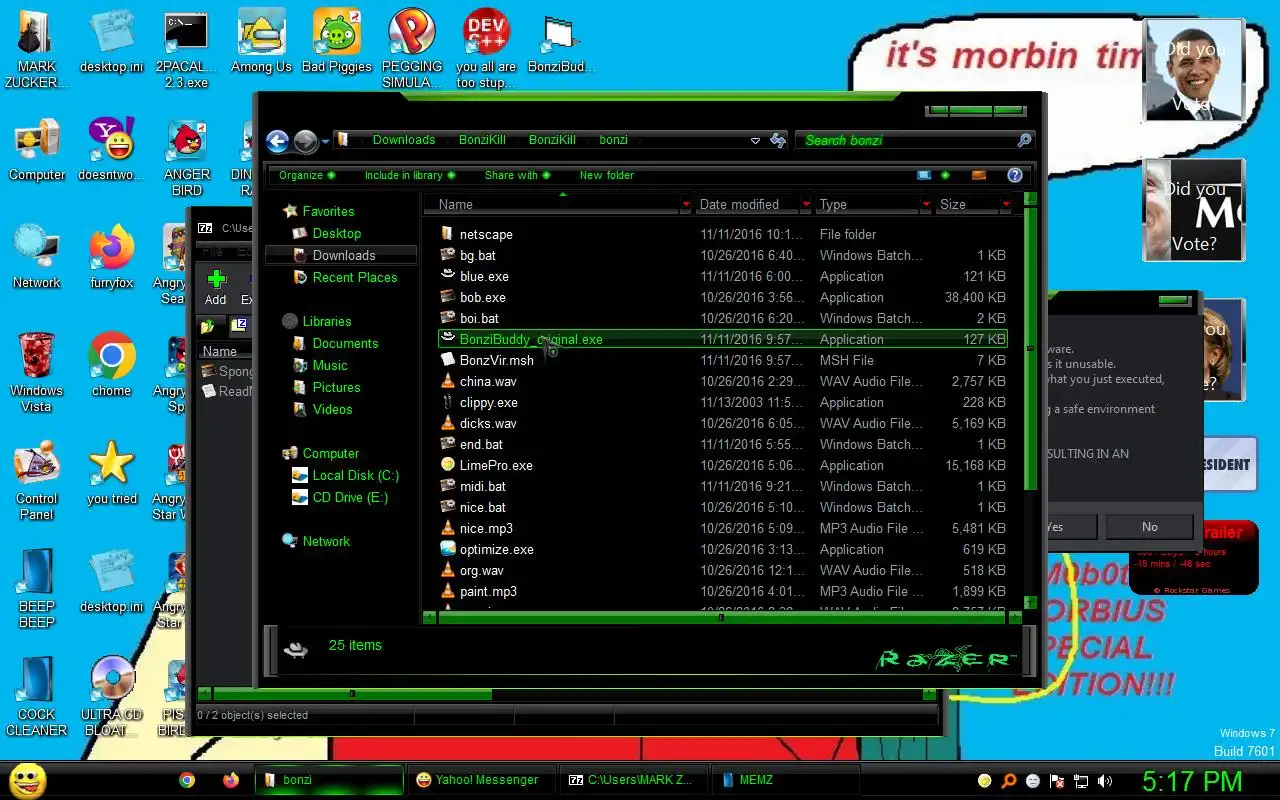Open furryfox Firefox desktop icon
Viewport: 1280px width, 800px height.
click(x=111, y=258)
